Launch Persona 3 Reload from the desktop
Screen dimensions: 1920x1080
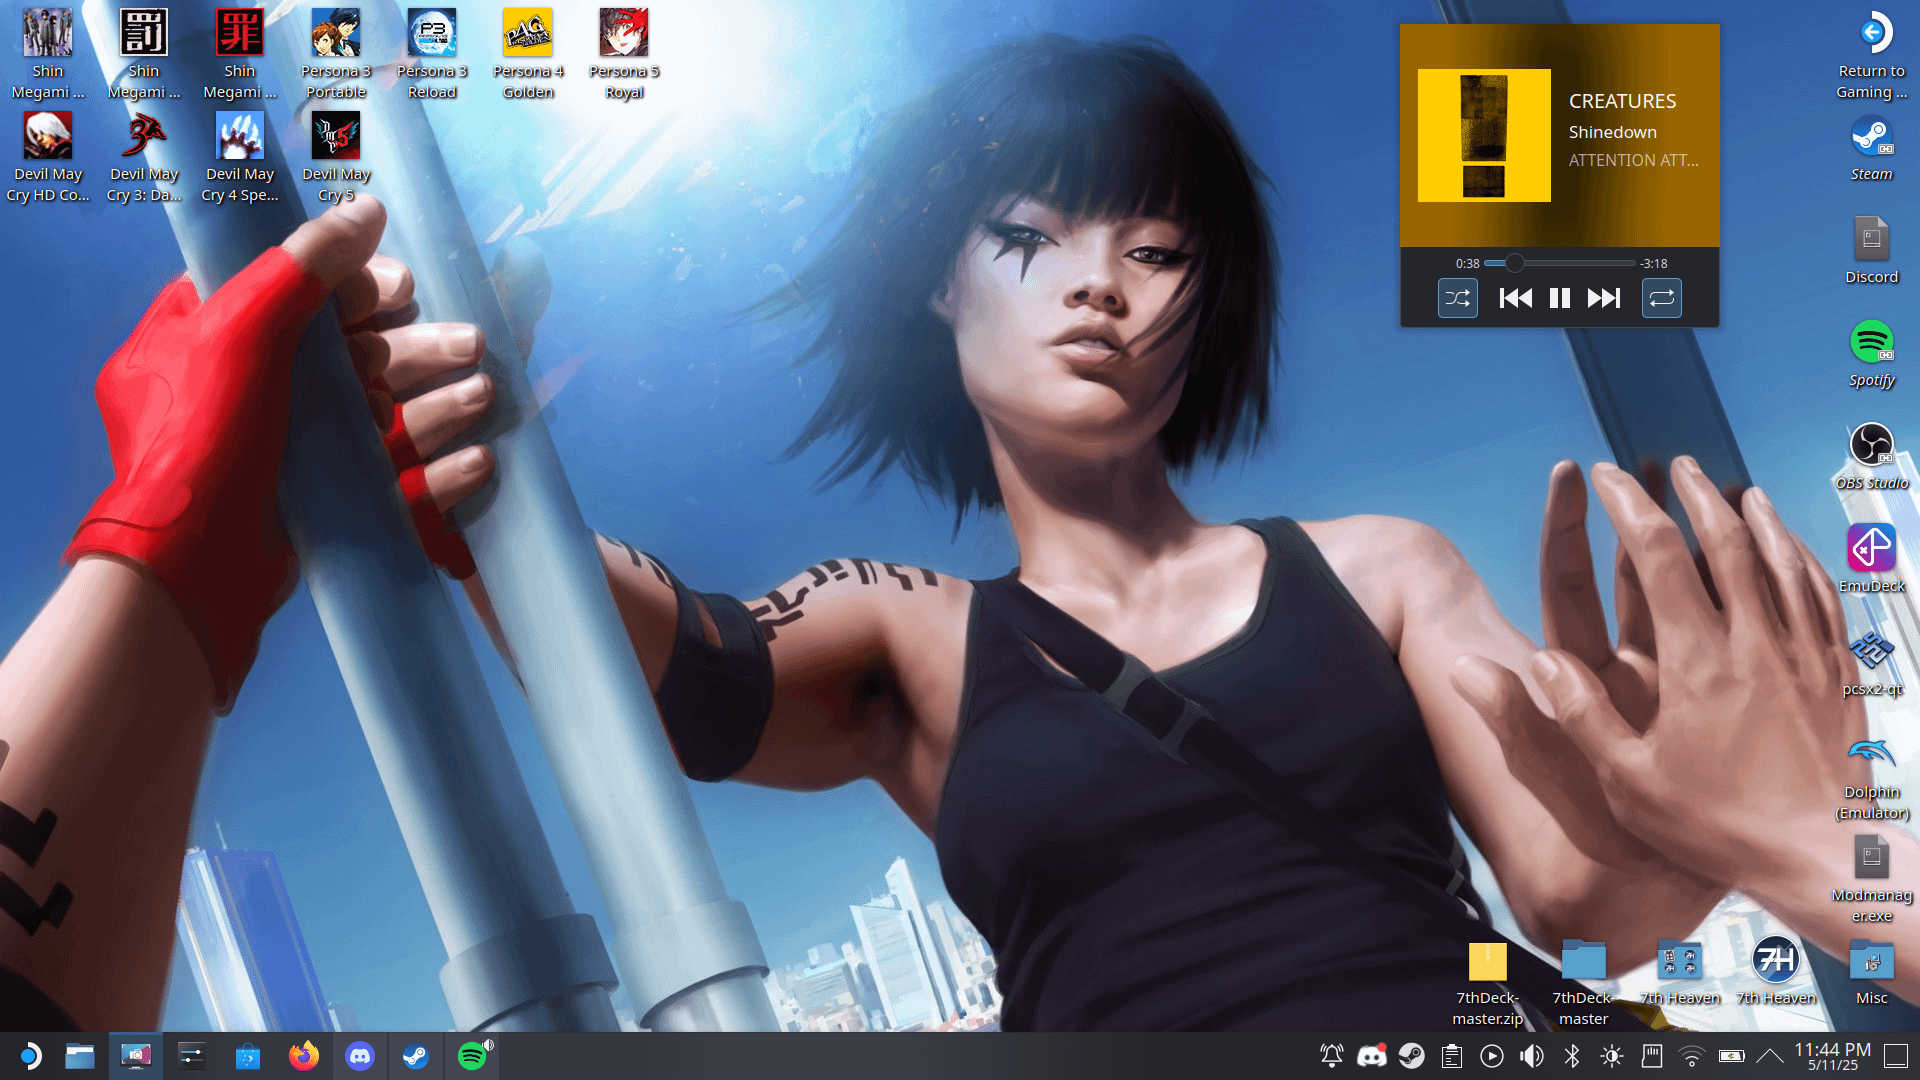tap(432, 54)
